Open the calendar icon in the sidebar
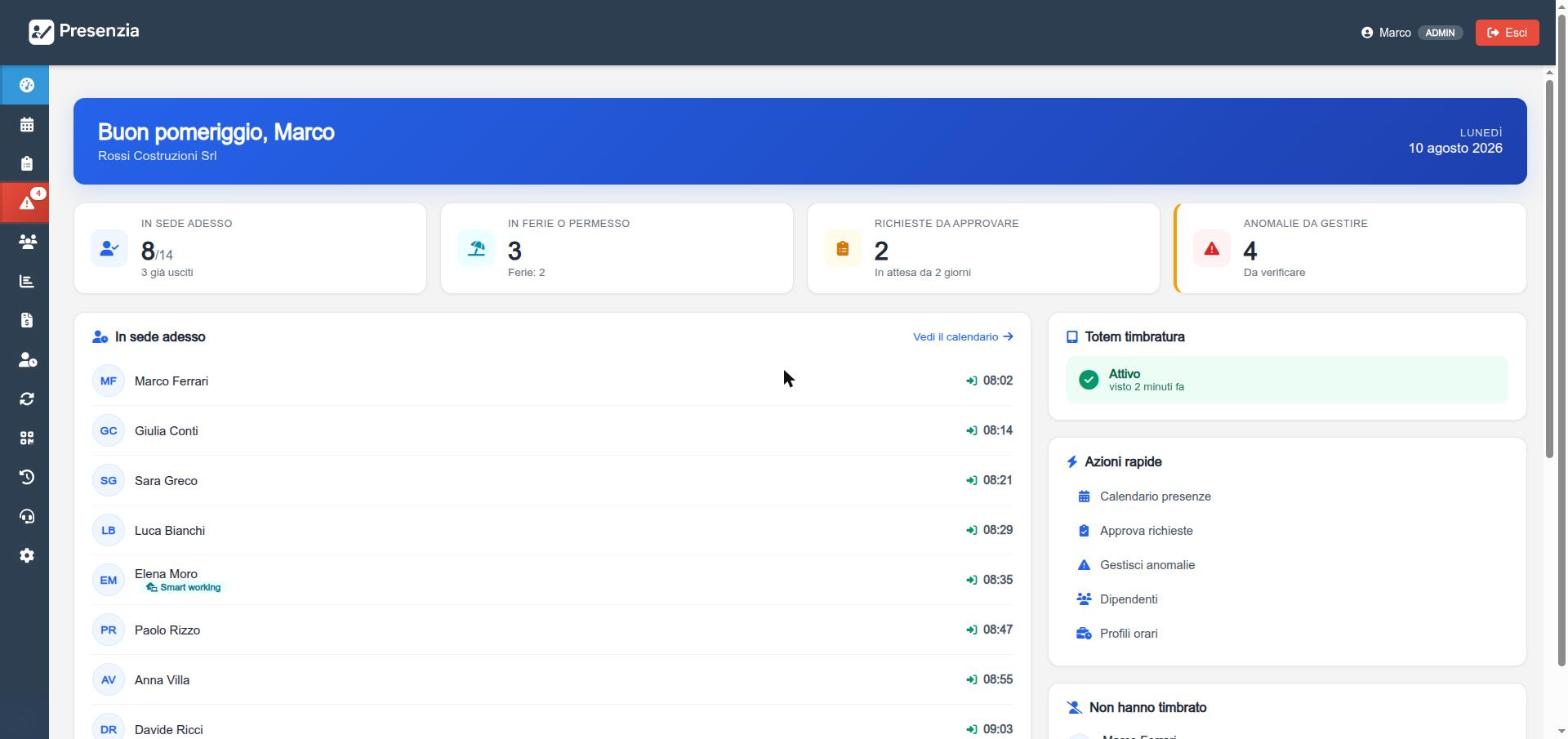Screen dimensions: 1568x739 (x=26, y=125)
